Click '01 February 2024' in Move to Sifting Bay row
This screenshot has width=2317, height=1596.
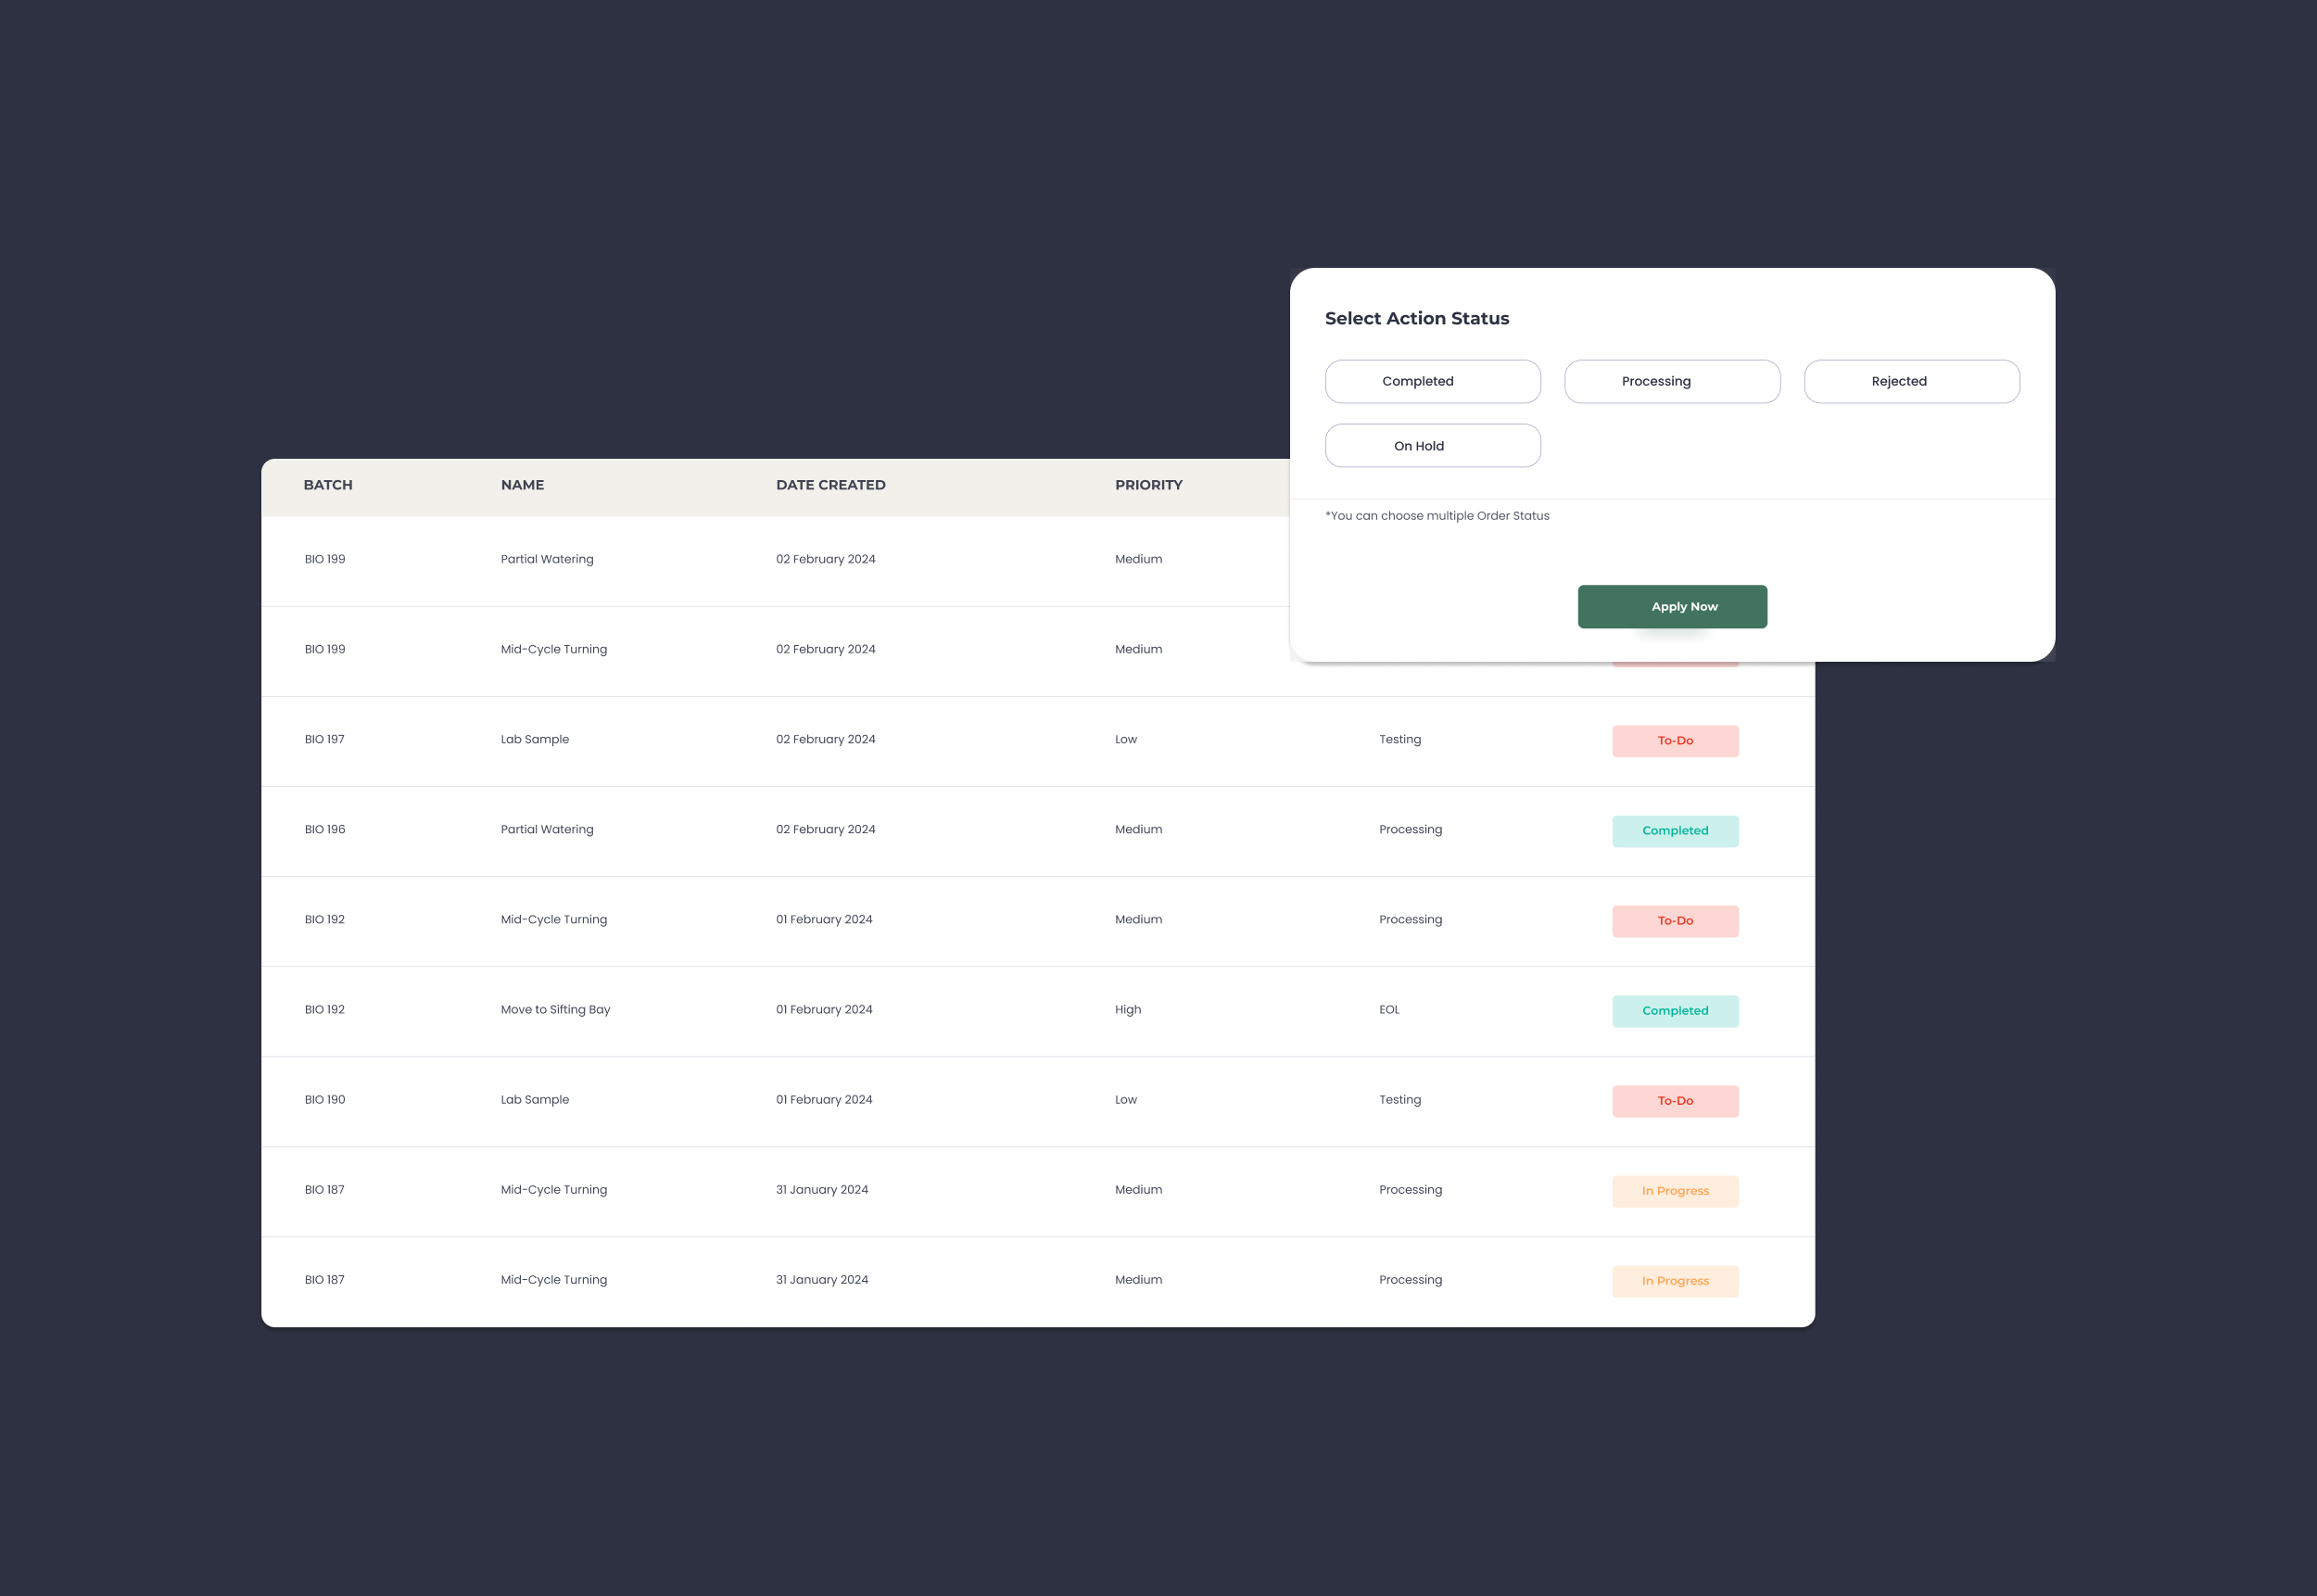tap(824, 1009)
